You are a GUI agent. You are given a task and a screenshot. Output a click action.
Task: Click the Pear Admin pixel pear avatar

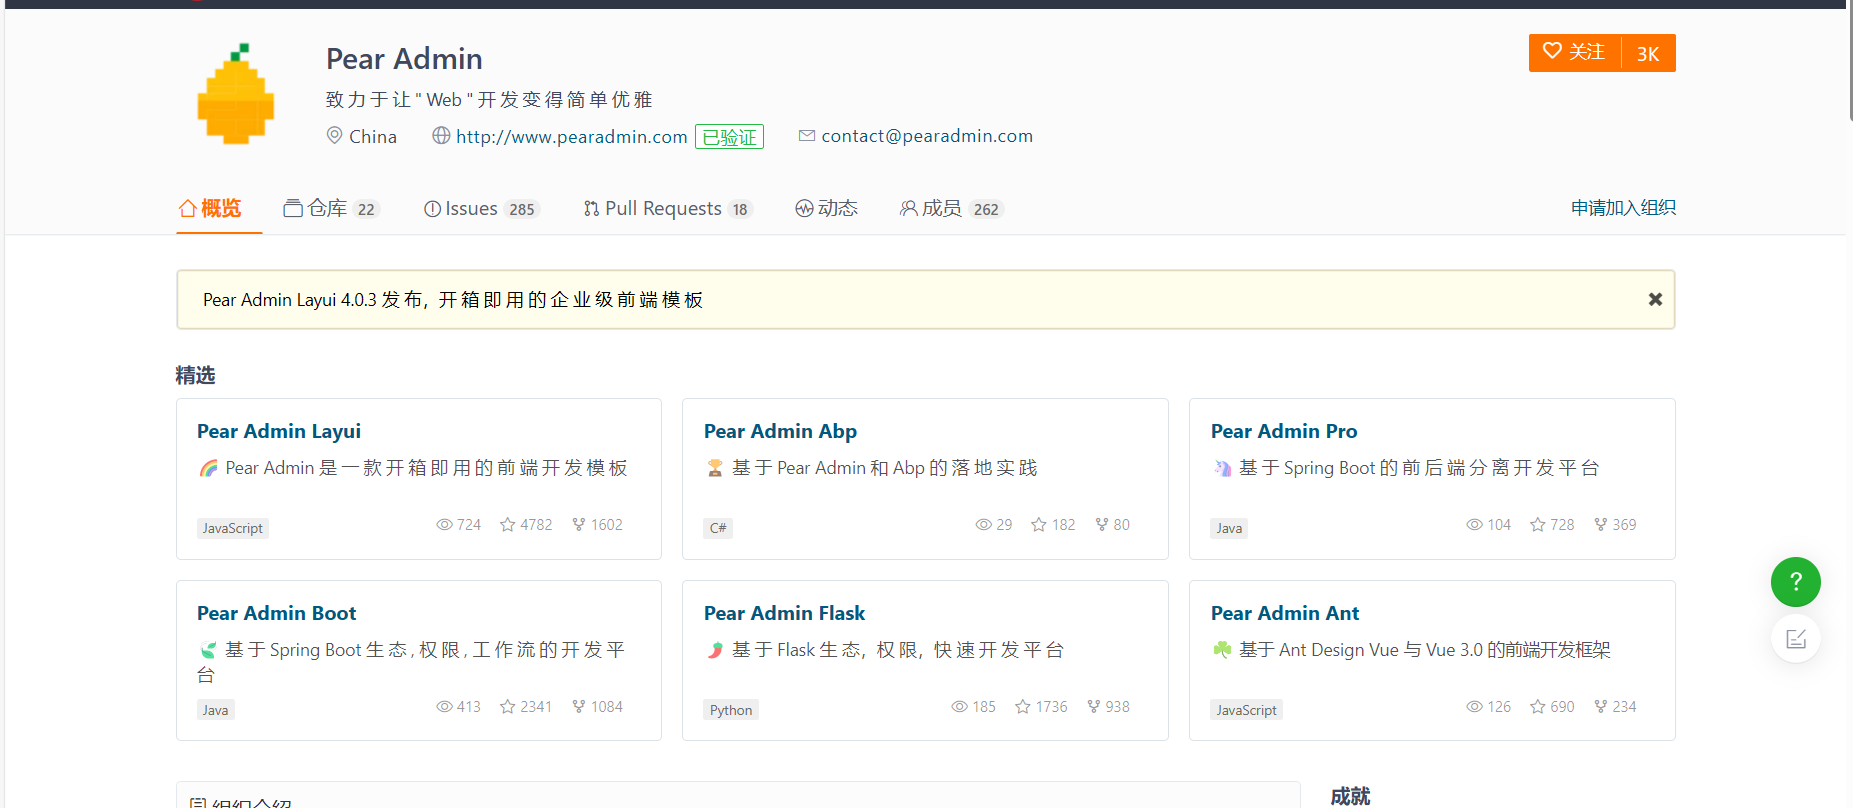(x=236, y=95)
